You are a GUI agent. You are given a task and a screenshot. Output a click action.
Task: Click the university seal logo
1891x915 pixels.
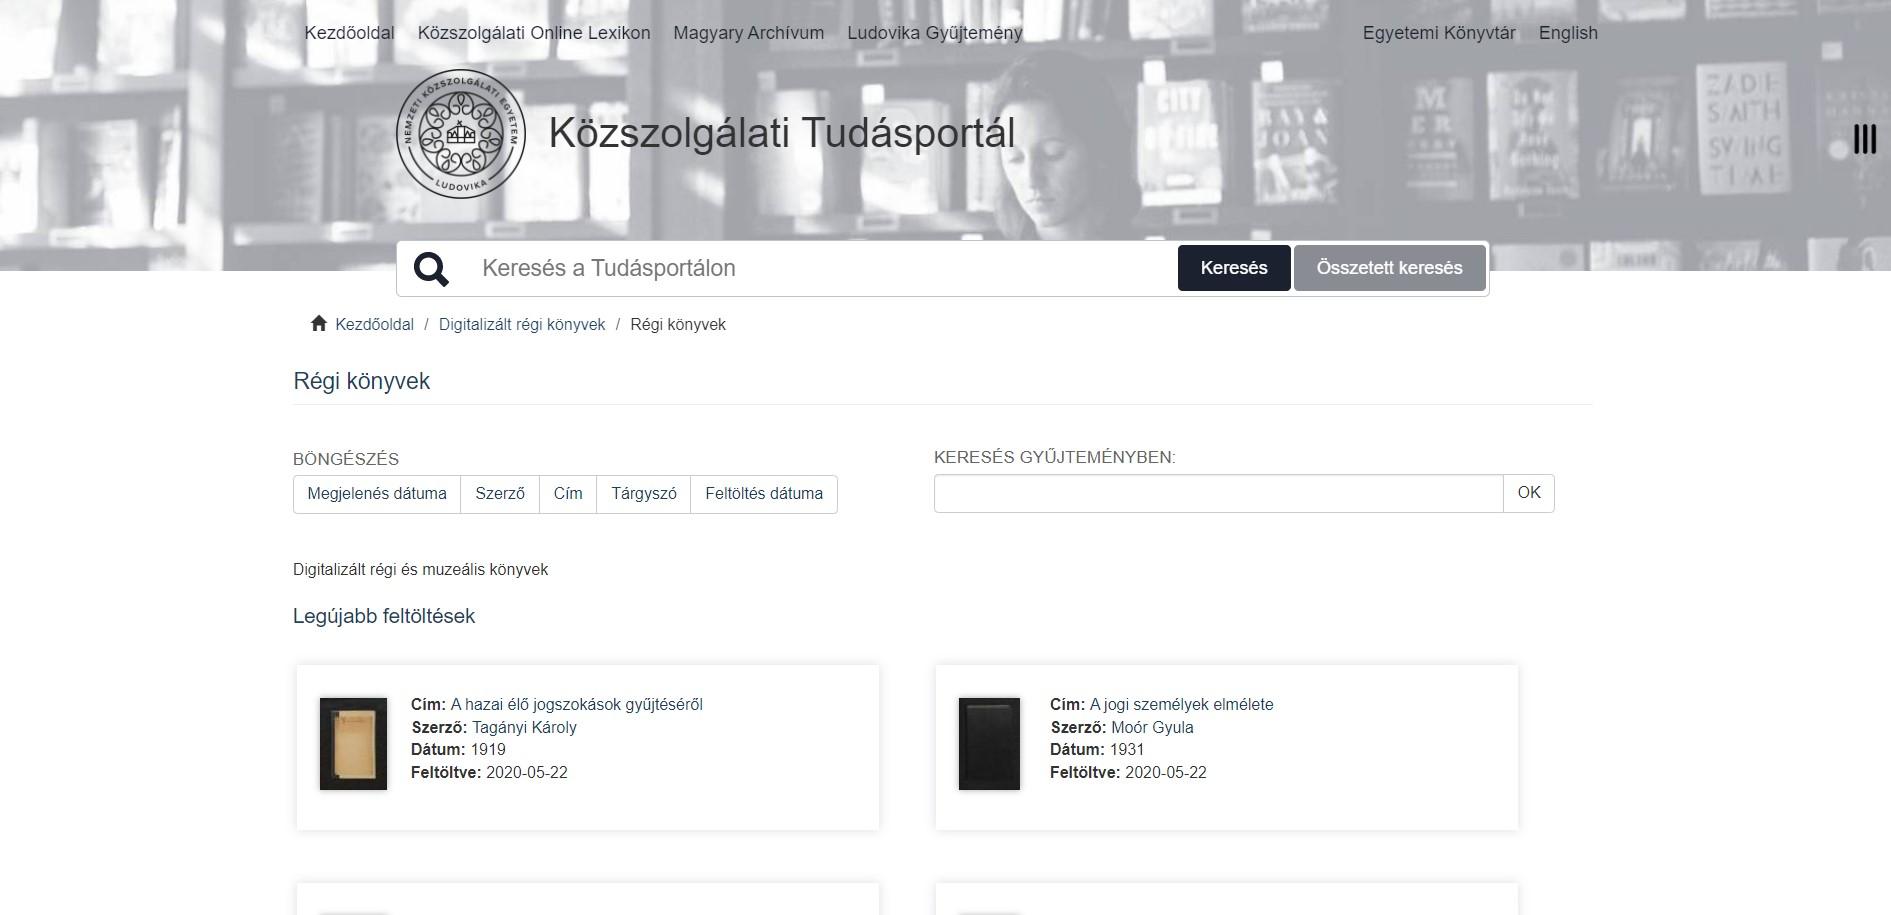click(460, 133)
